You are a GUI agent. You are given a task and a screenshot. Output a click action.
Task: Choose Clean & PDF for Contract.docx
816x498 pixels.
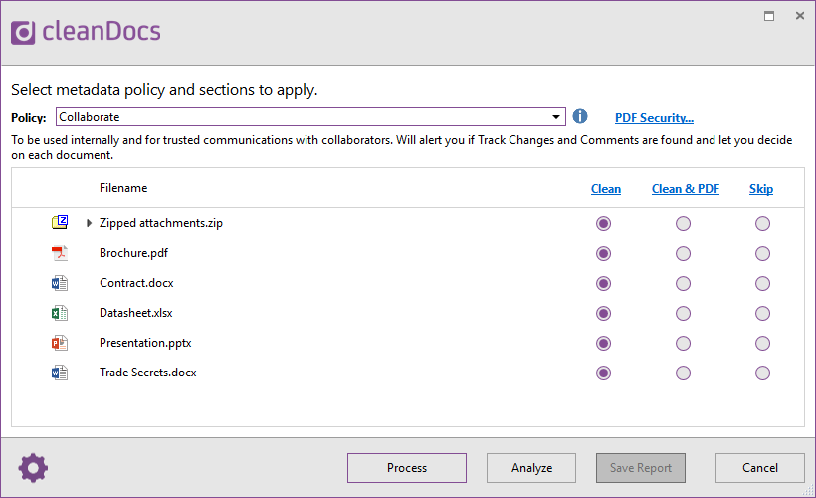click(683, 284)
